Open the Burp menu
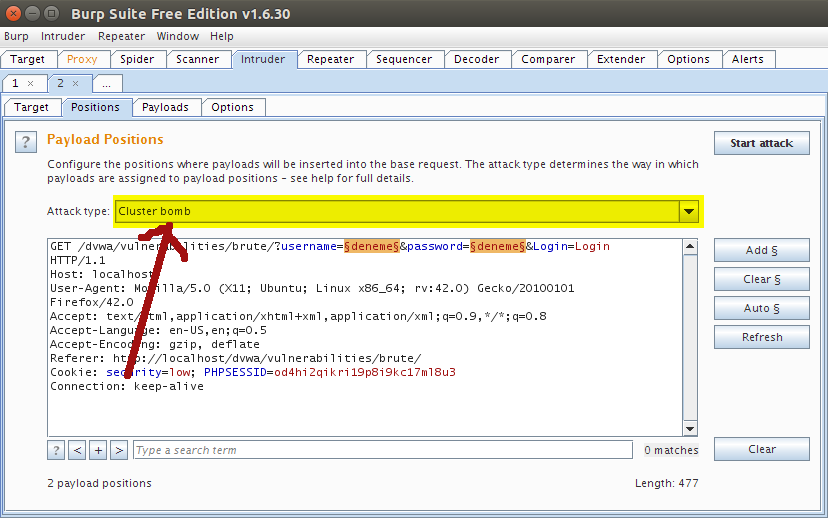 pos(16,36)
